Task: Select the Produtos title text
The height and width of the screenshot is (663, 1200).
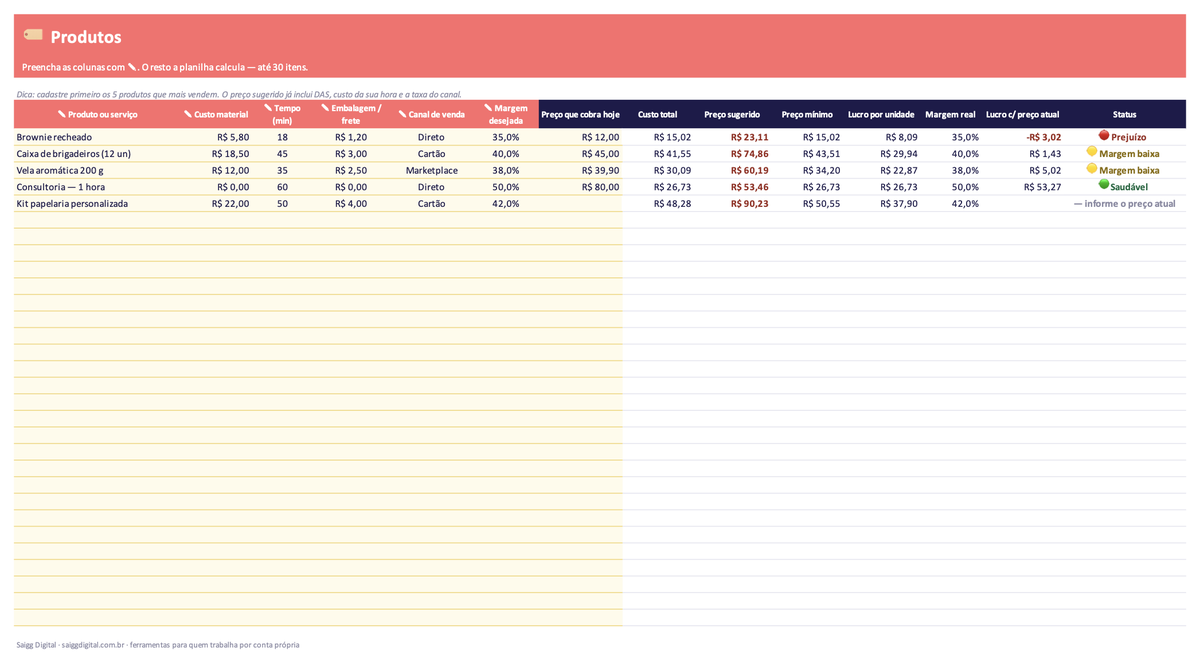Action: tap(86, 37)
